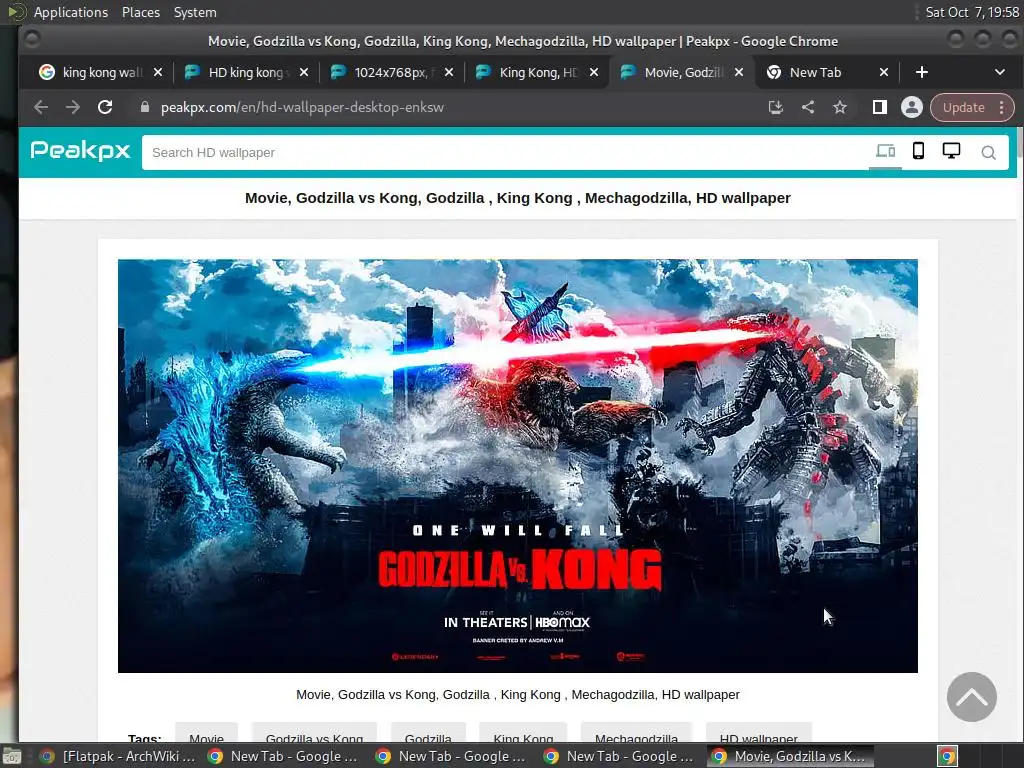Close the 'HD king kong' tab
The width and height of the screenshot is (1024, 768).
click(x=304, y=72)
